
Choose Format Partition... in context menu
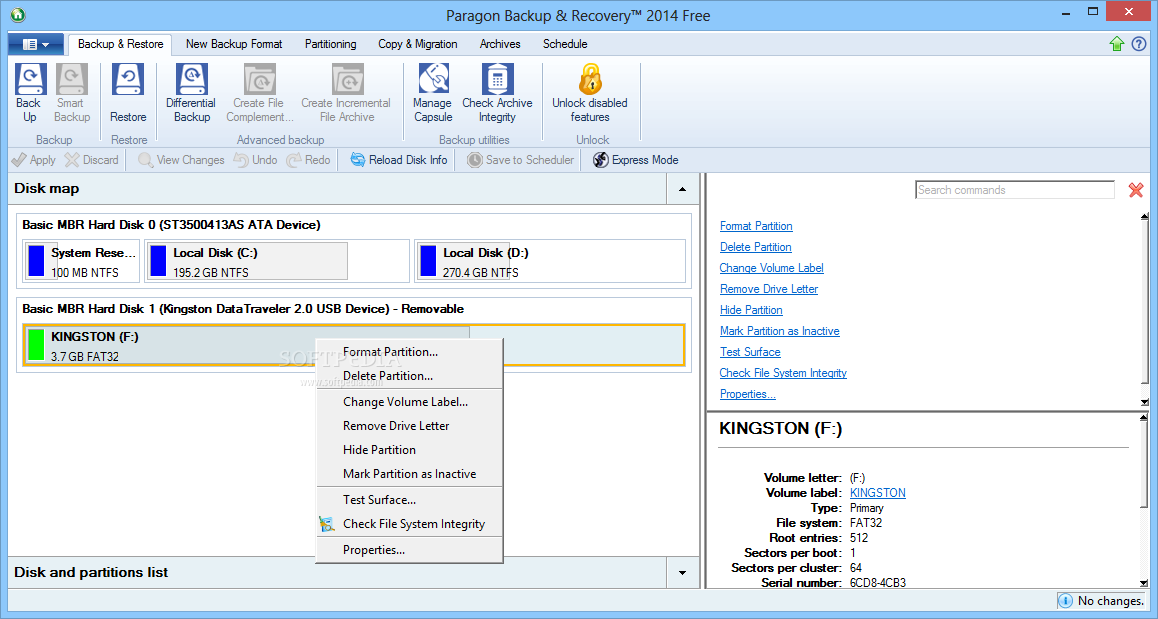tap(410, 352)
